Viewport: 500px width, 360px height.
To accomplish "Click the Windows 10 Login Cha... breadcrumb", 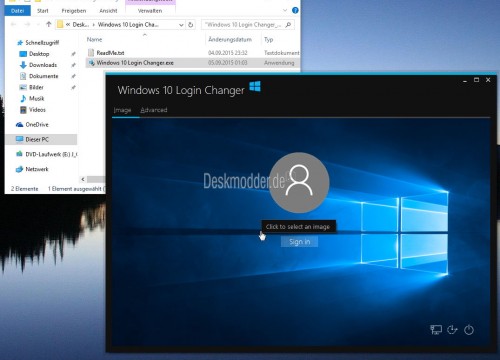I will tap(128, 25).
